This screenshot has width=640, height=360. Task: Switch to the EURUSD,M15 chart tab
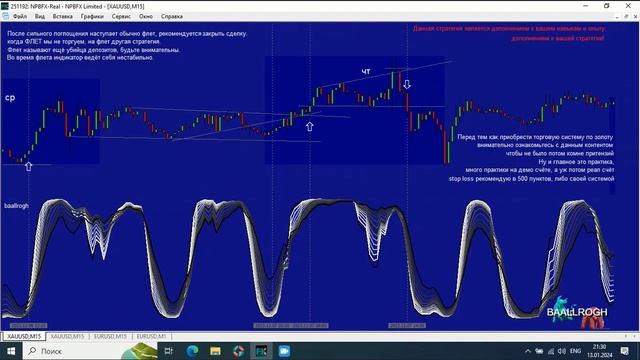click(x=110, y=336)
